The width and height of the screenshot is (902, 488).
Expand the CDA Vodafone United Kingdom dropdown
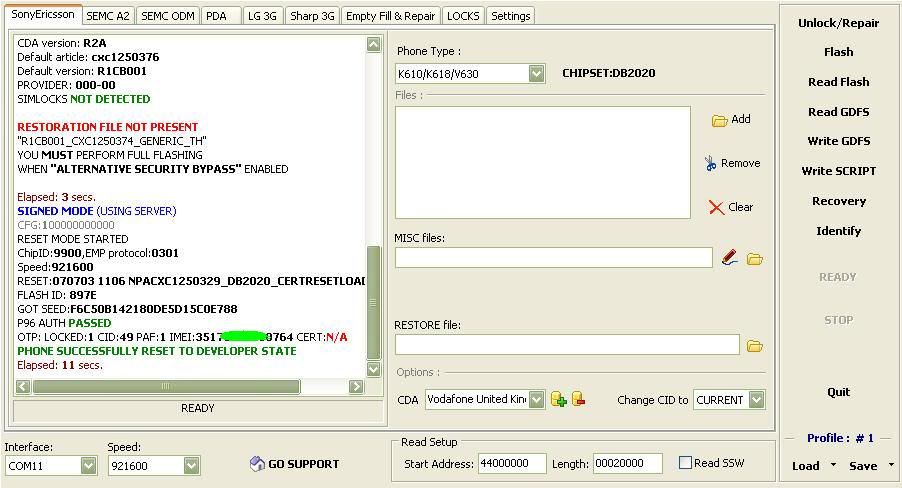tap(536, 399)
